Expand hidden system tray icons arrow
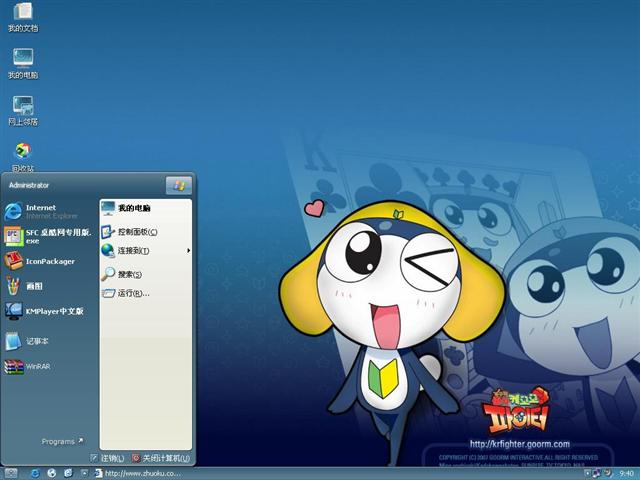Image resolution: width=640 pixels, height=480 pixels. [587, 473]
